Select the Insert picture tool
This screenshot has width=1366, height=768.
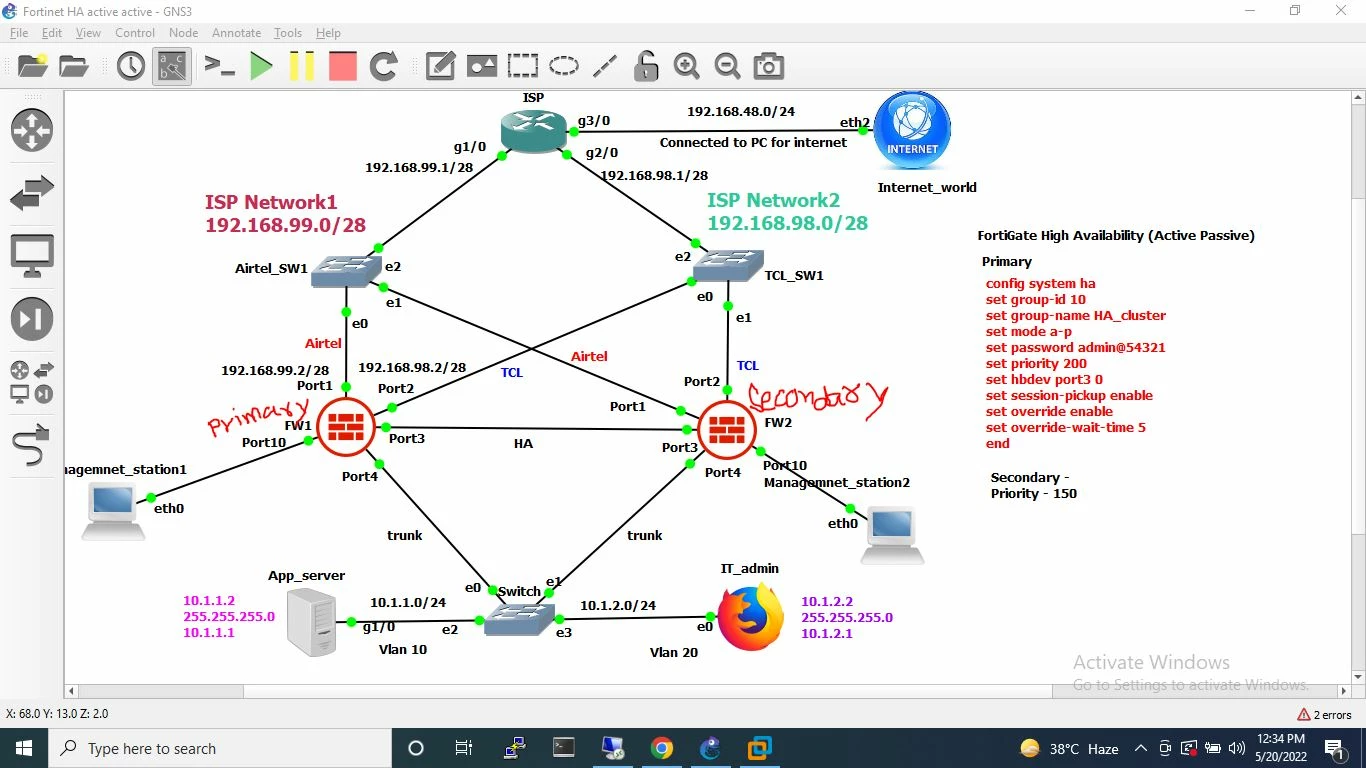[x=482, y=66]
